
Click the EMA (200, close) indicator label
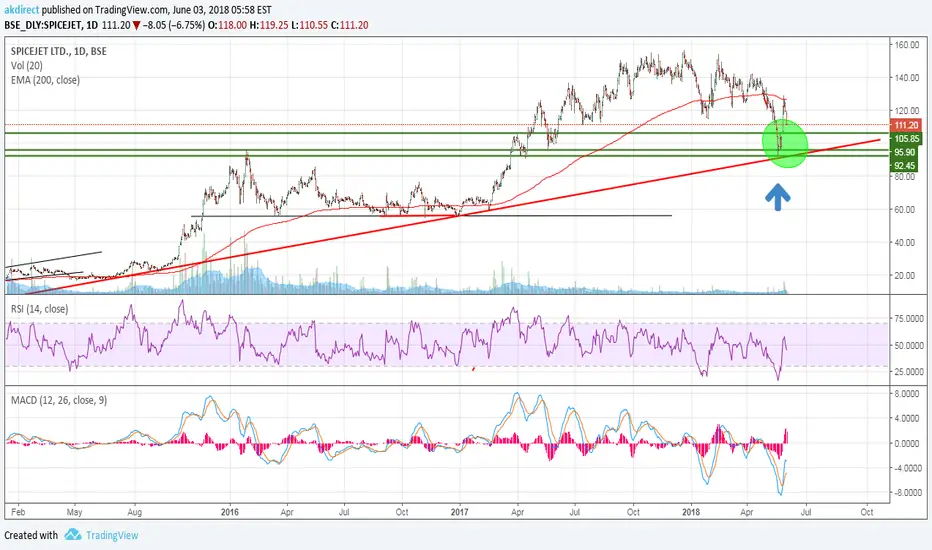[x=45, y=80]
